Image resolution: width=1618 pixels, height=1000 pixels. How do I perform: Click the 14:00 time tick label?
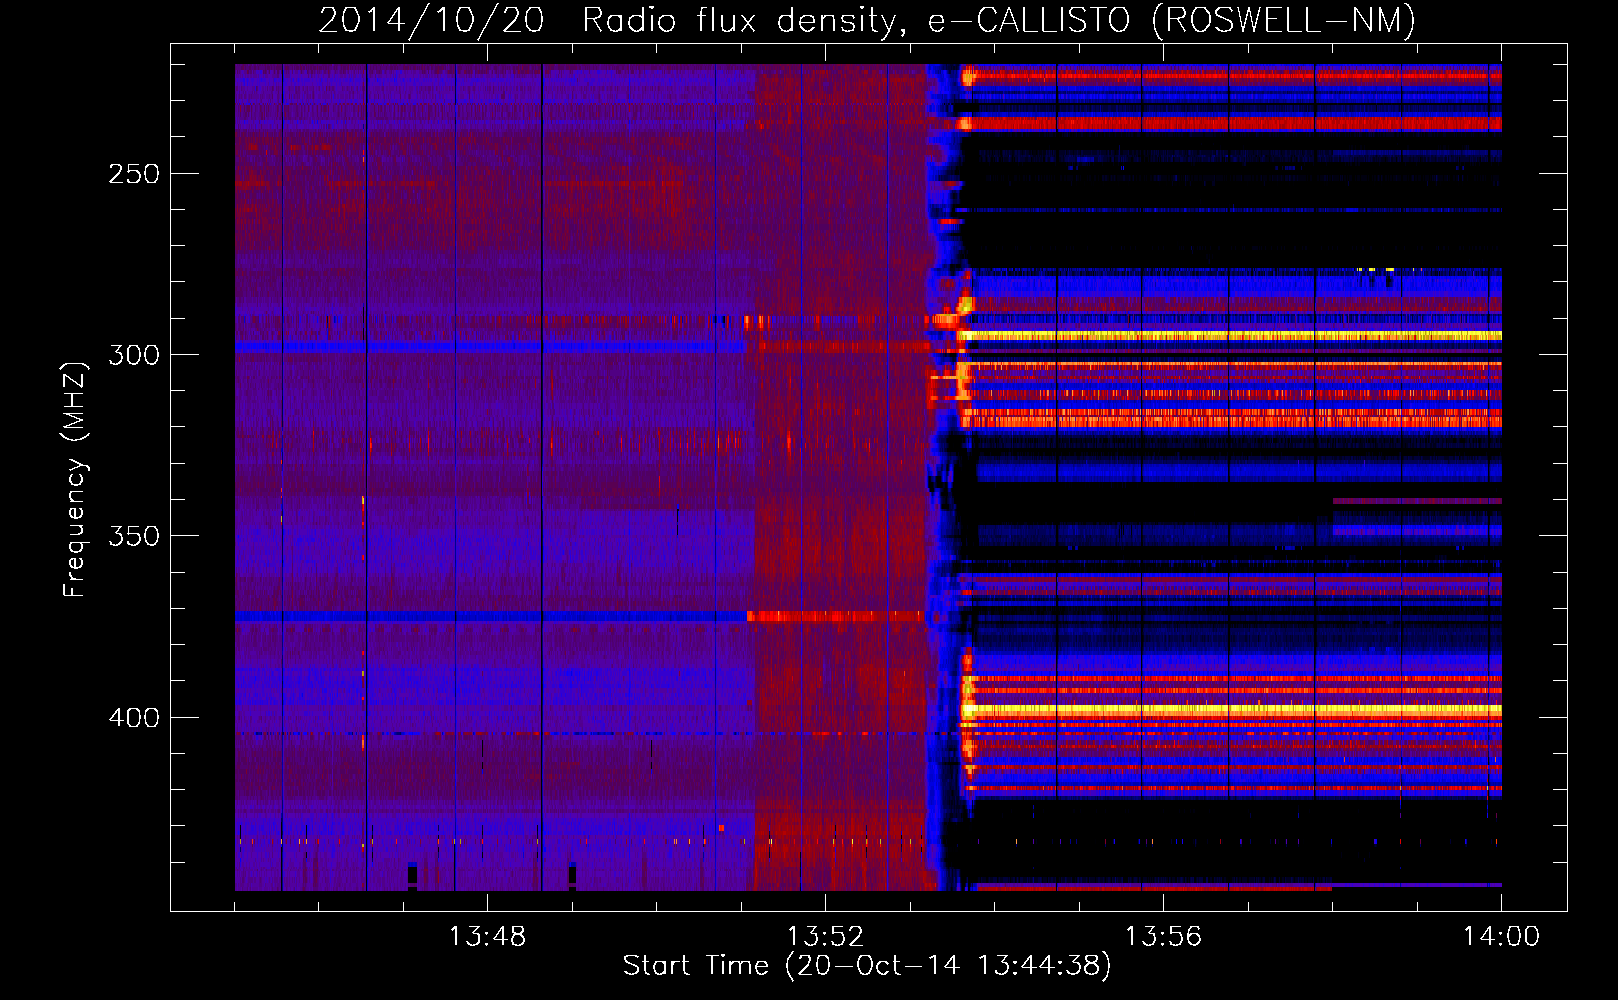(1501, 936)
